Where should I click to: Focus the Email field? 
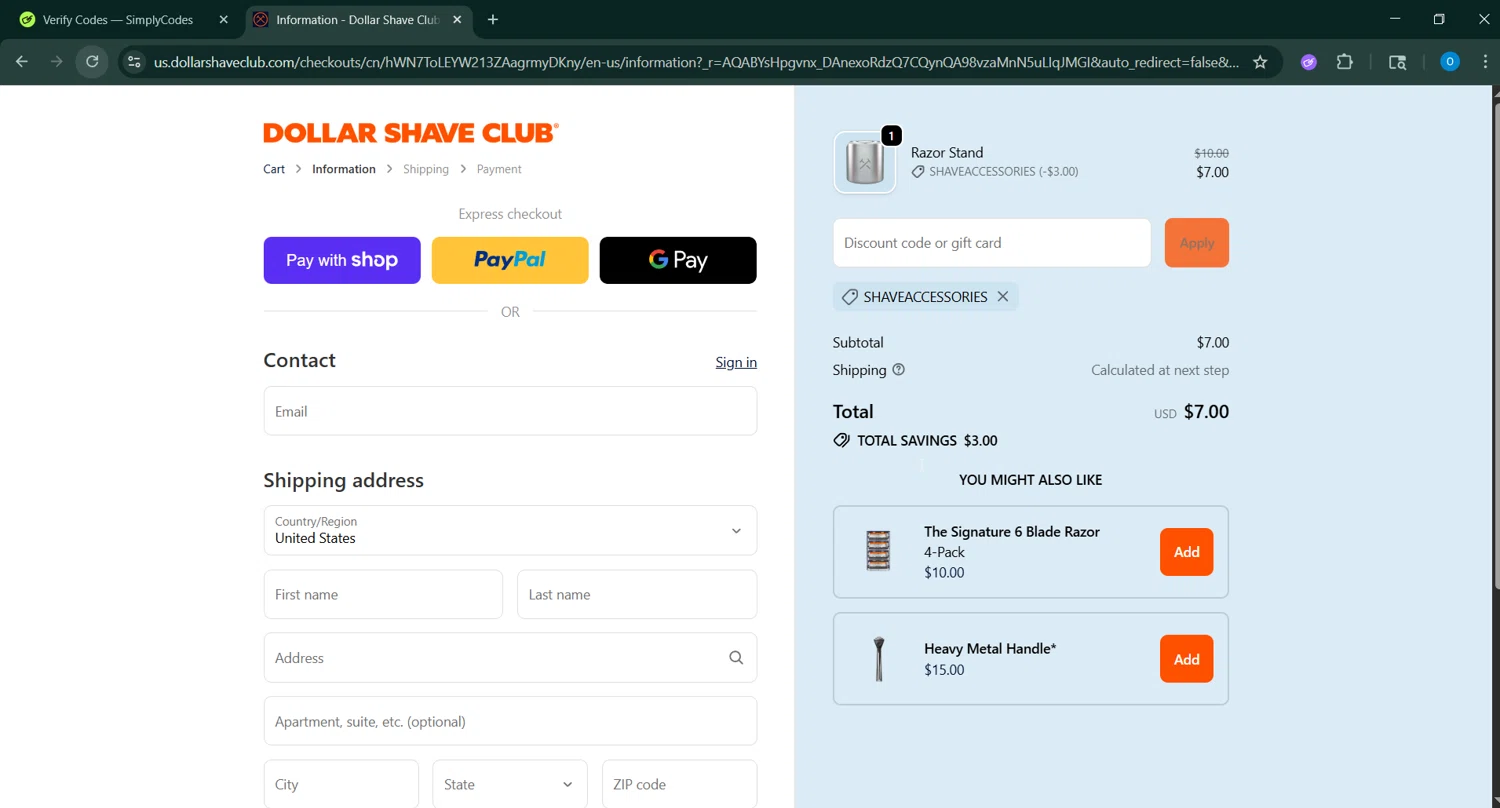point(510,411)
